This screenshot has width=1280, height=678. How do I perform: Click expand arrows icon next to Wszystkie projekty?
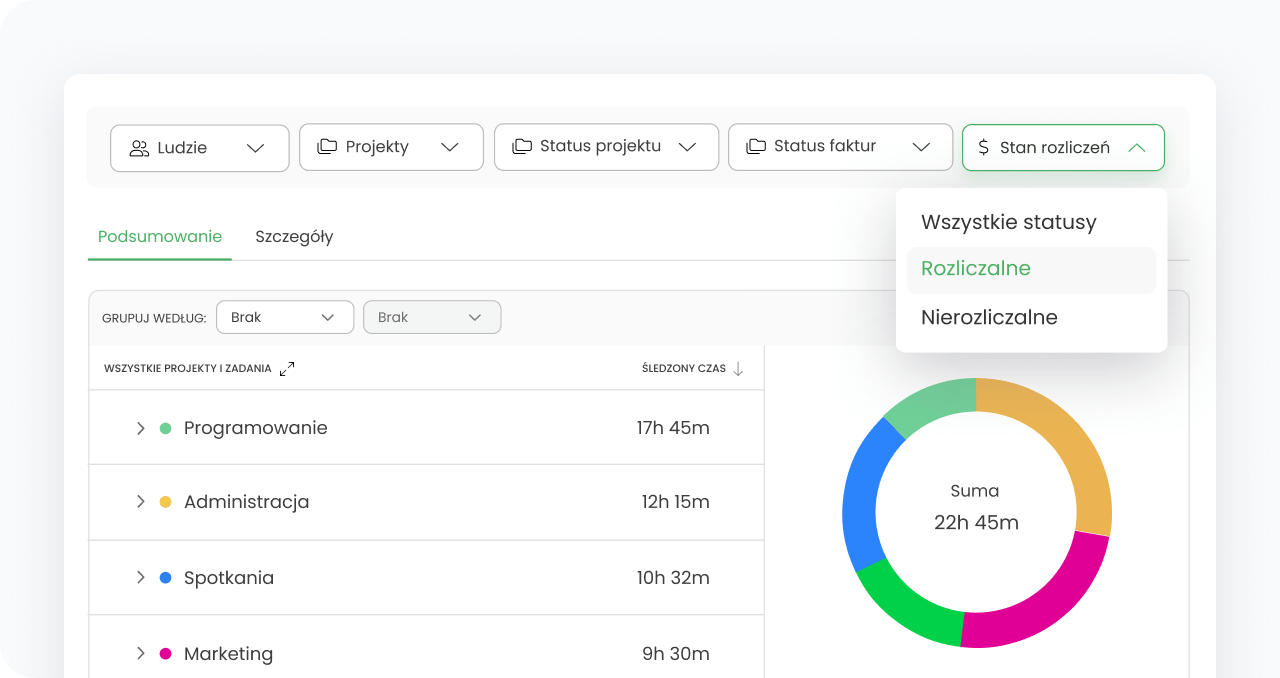[287, 369]
